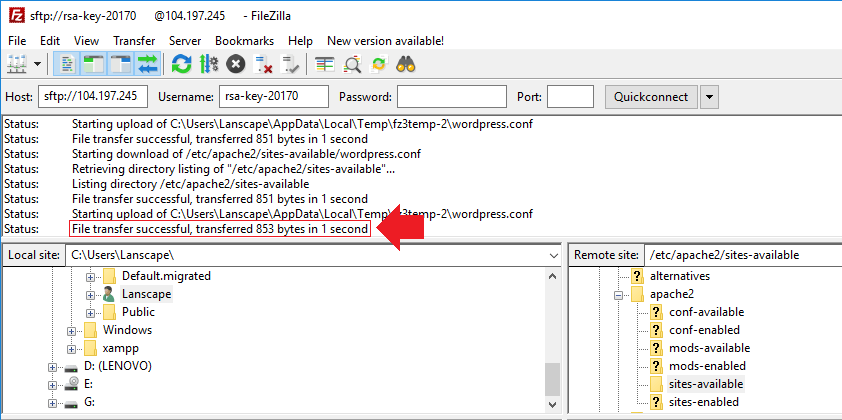
Task: Cancel the current operation
Action: 235,65
